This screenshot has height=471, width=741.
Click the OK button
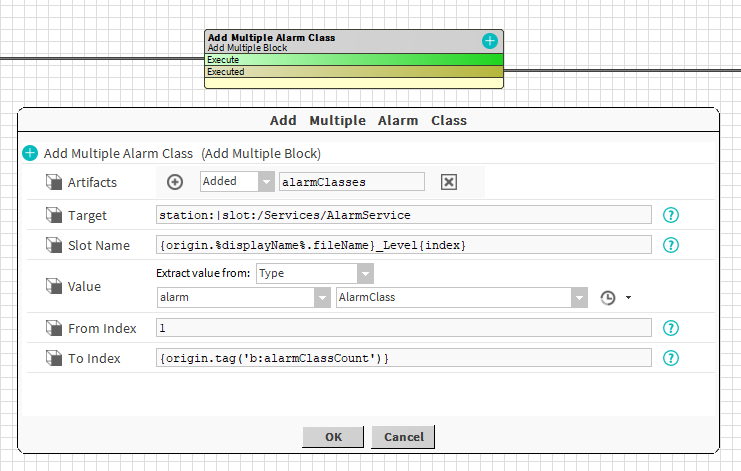click(x=333, y=437)
